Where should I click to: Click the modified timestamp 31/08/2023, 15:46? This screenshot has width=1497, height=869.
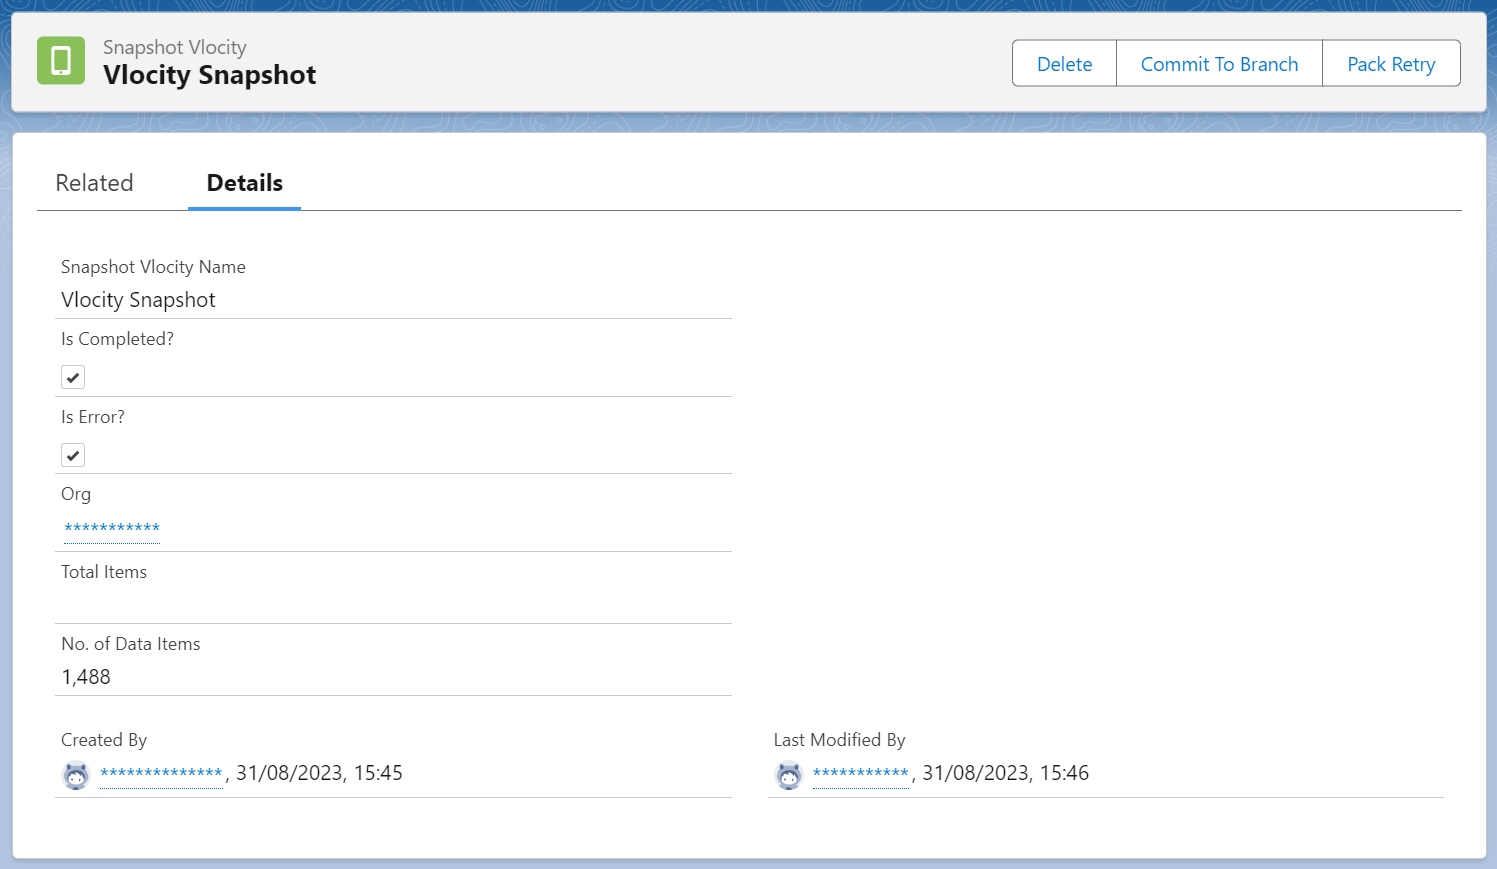coord(1005,773)
